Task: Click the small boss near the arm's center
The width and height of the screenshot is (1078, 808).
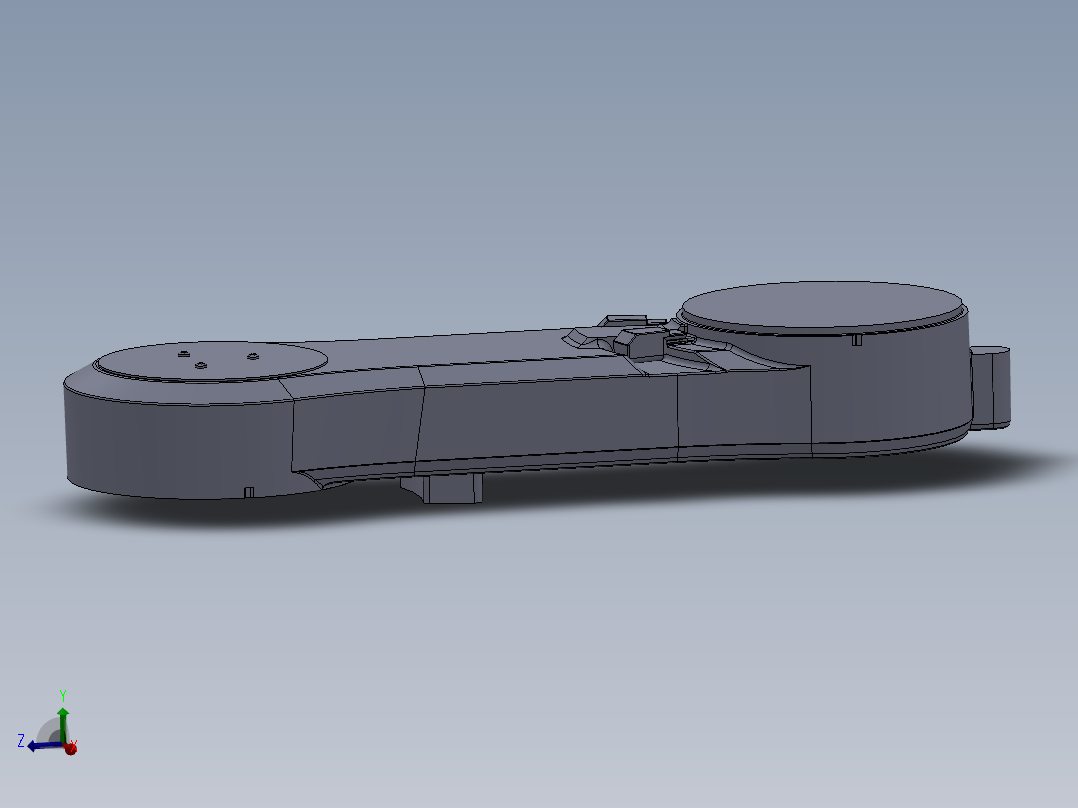Action: coord(643,346)
